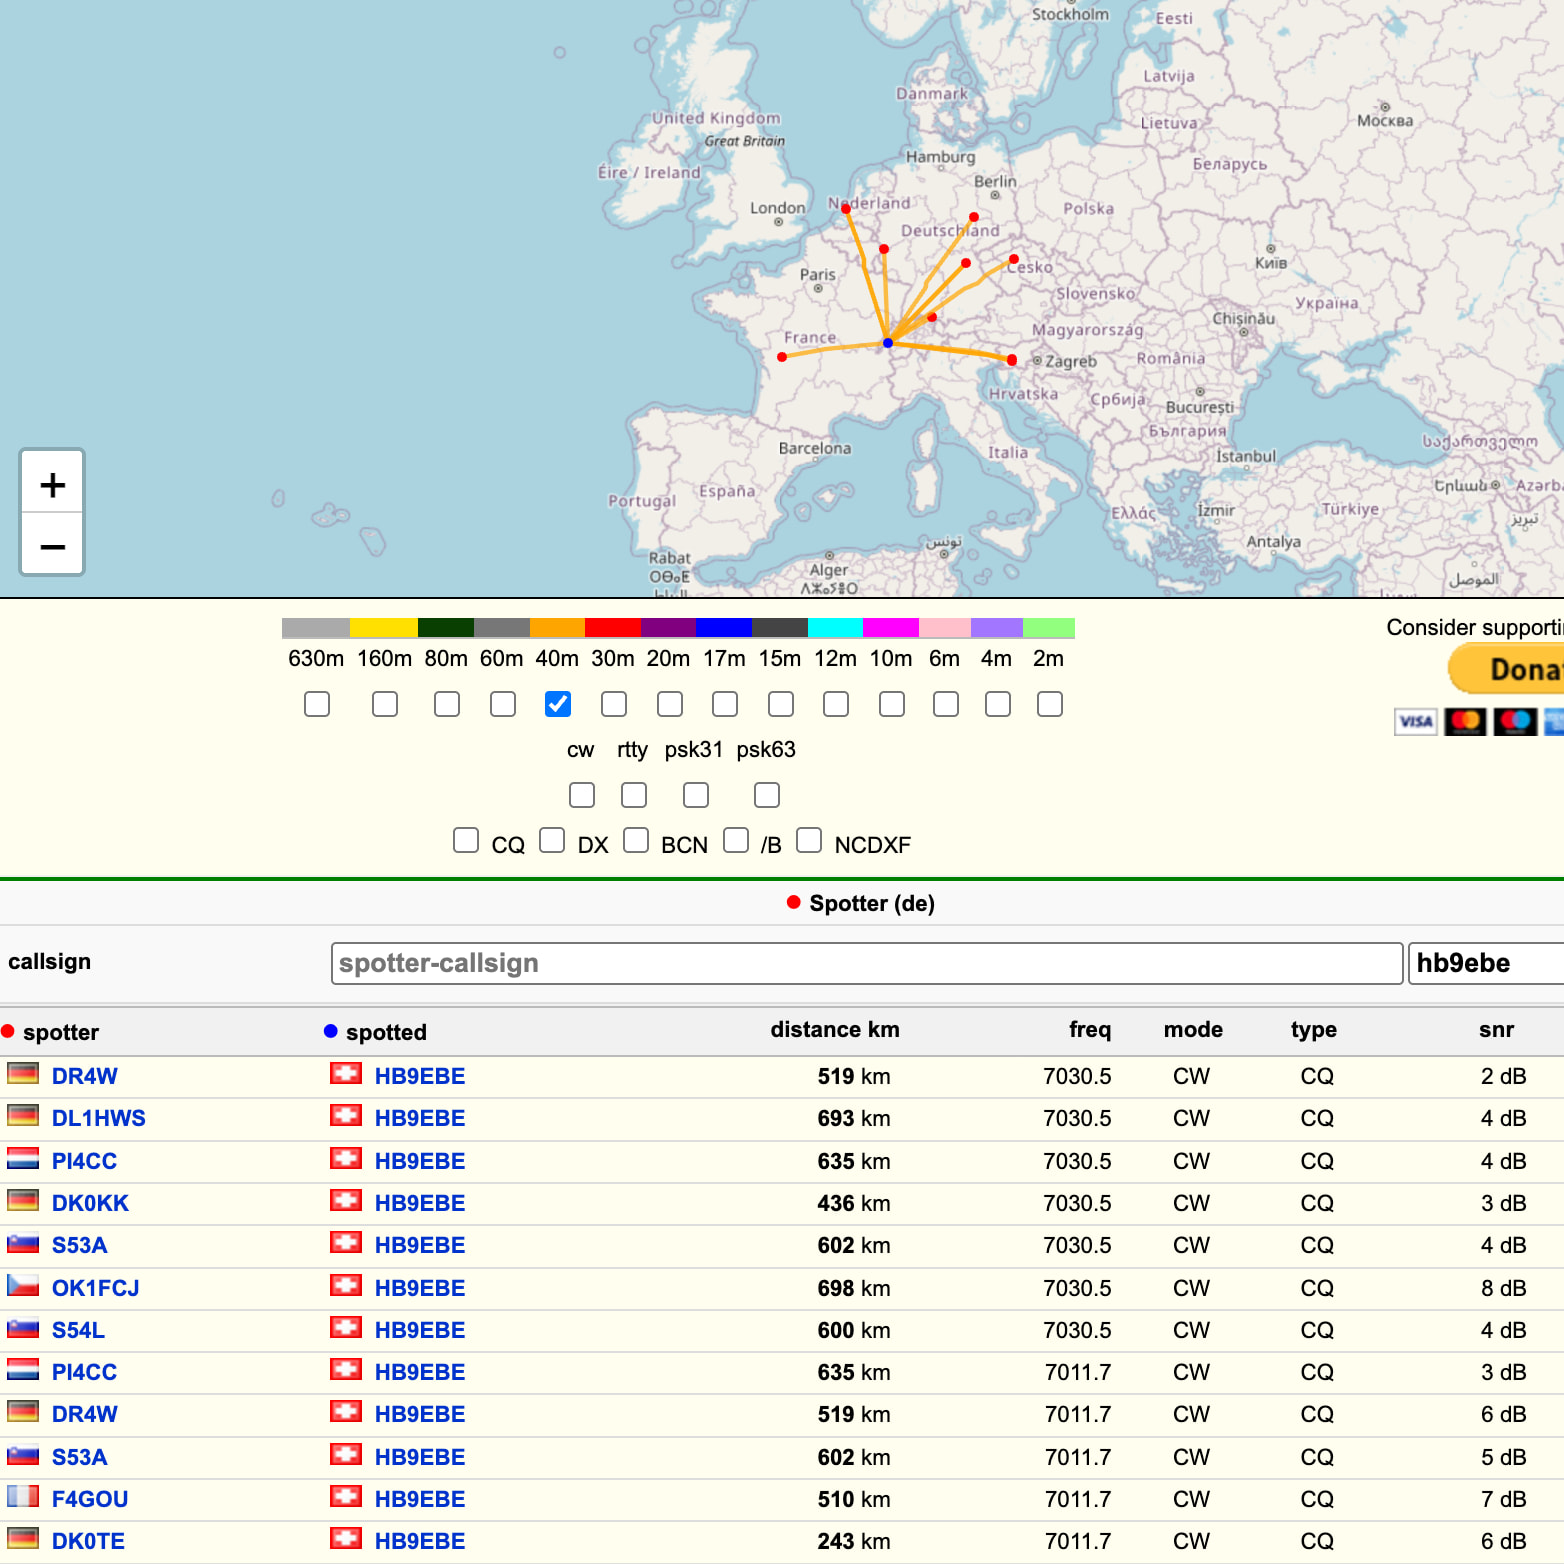Image resolution: width=1564 pixels, height=1564 pixels.
Task: Focus the spotter-callsign input field
Action: coord(866,963)
